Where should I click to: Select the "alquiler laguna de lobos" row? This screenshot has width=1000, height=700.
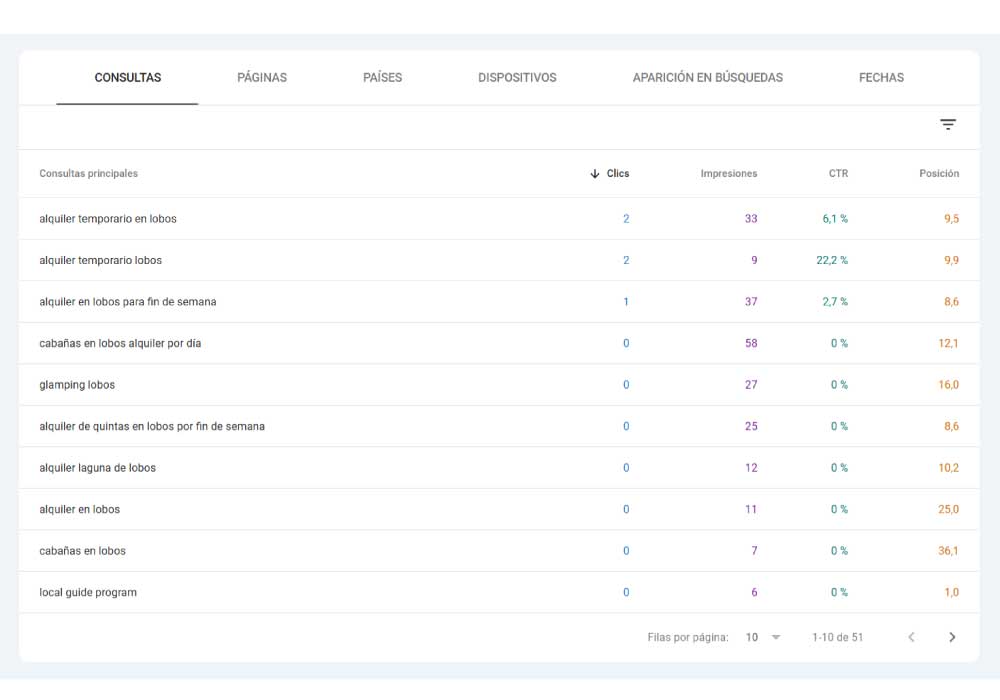tap(98, 468)
